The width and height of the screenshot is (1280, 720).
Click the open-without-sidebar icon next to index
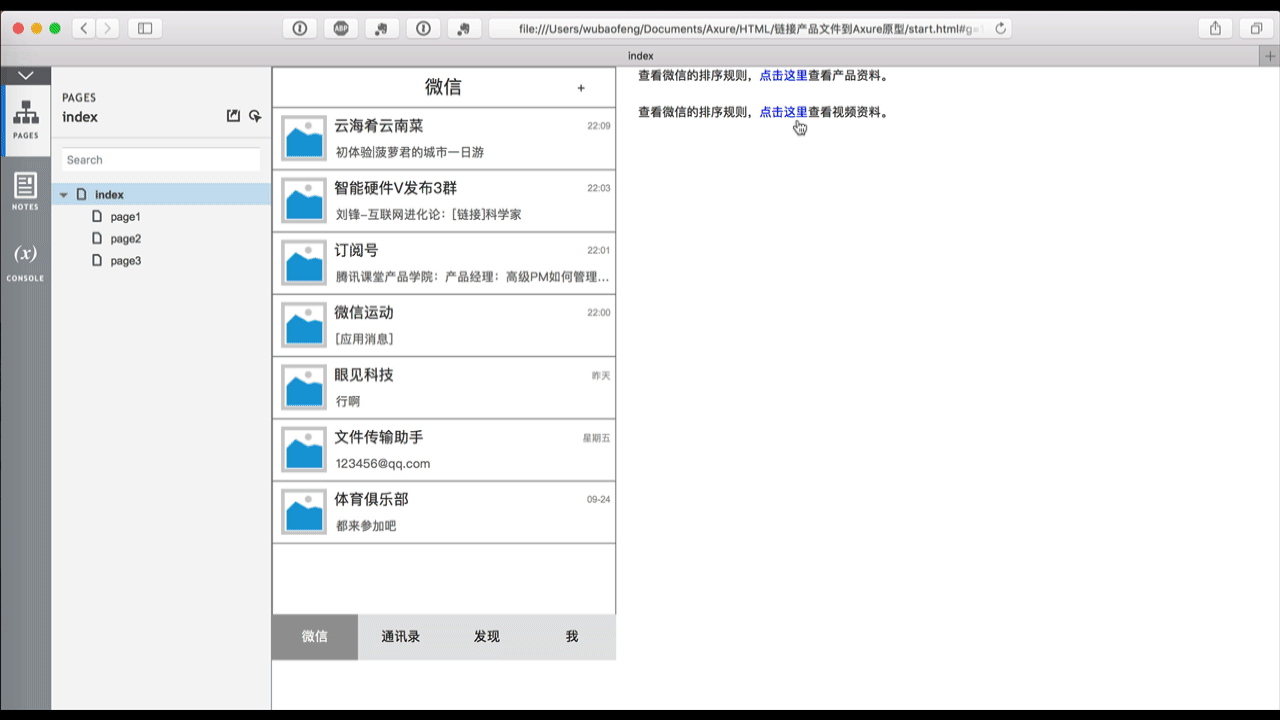(234, 116)
